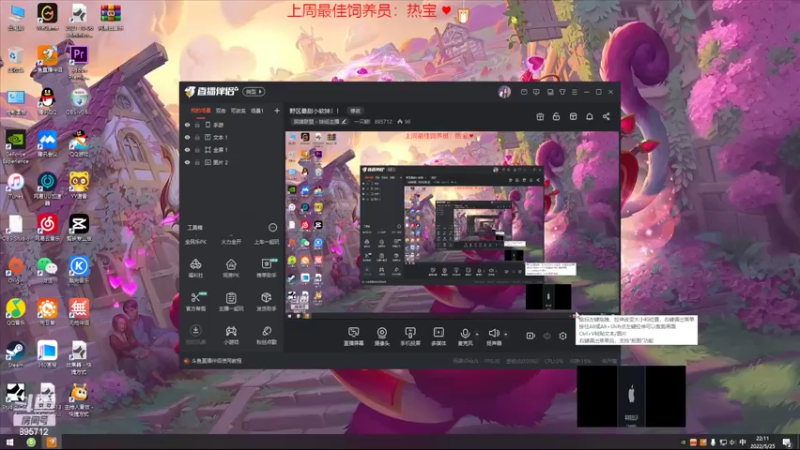The width and height of the screenshot is (800, 450).
Task: Click the orange taskbar app icon
Action: pyautogui.click(x=52, y=442)
